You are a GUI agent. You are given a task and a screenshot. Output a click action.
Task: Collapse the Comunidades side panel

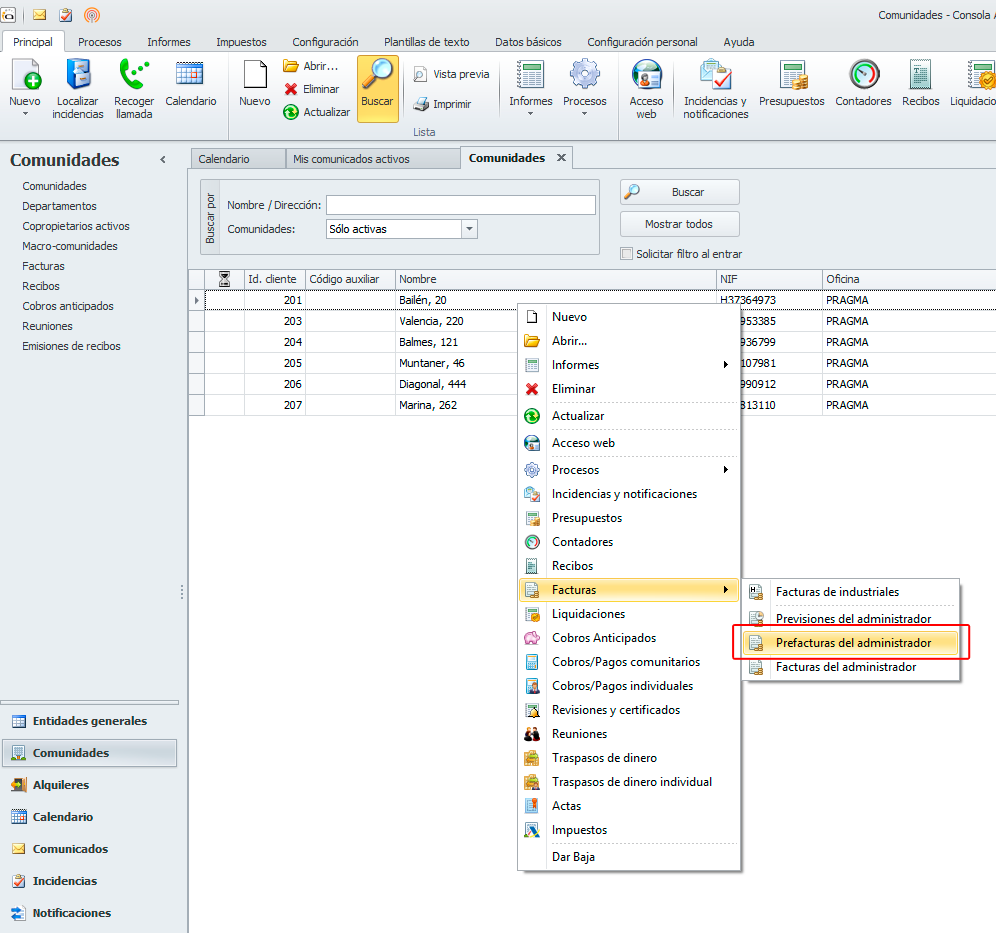coord(163,160)
